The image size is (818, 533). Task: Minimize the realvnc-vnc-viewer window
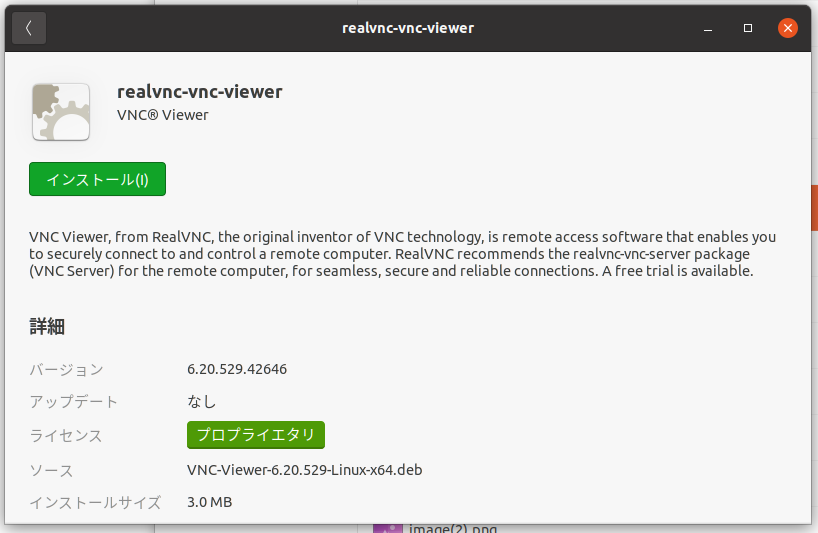tap(708, 28)
